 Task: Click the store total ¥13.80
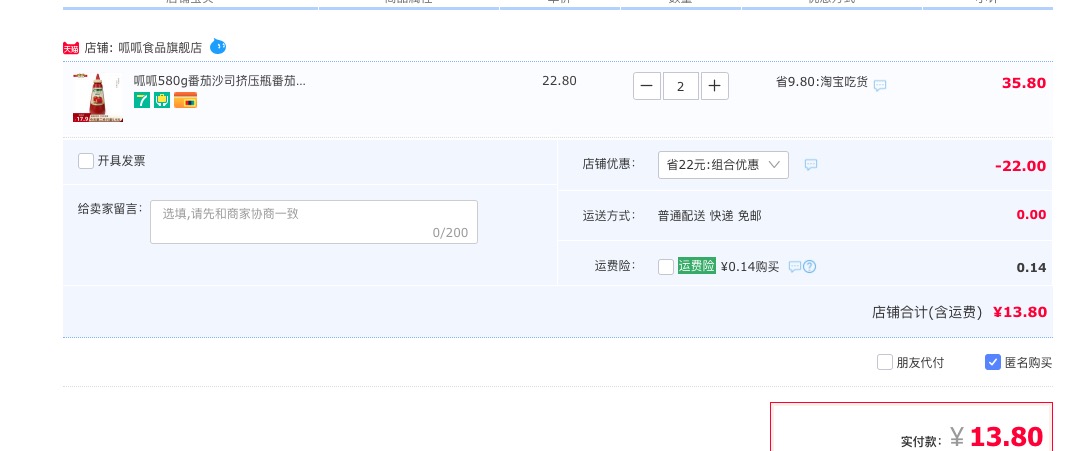[x=1020, y=312]
